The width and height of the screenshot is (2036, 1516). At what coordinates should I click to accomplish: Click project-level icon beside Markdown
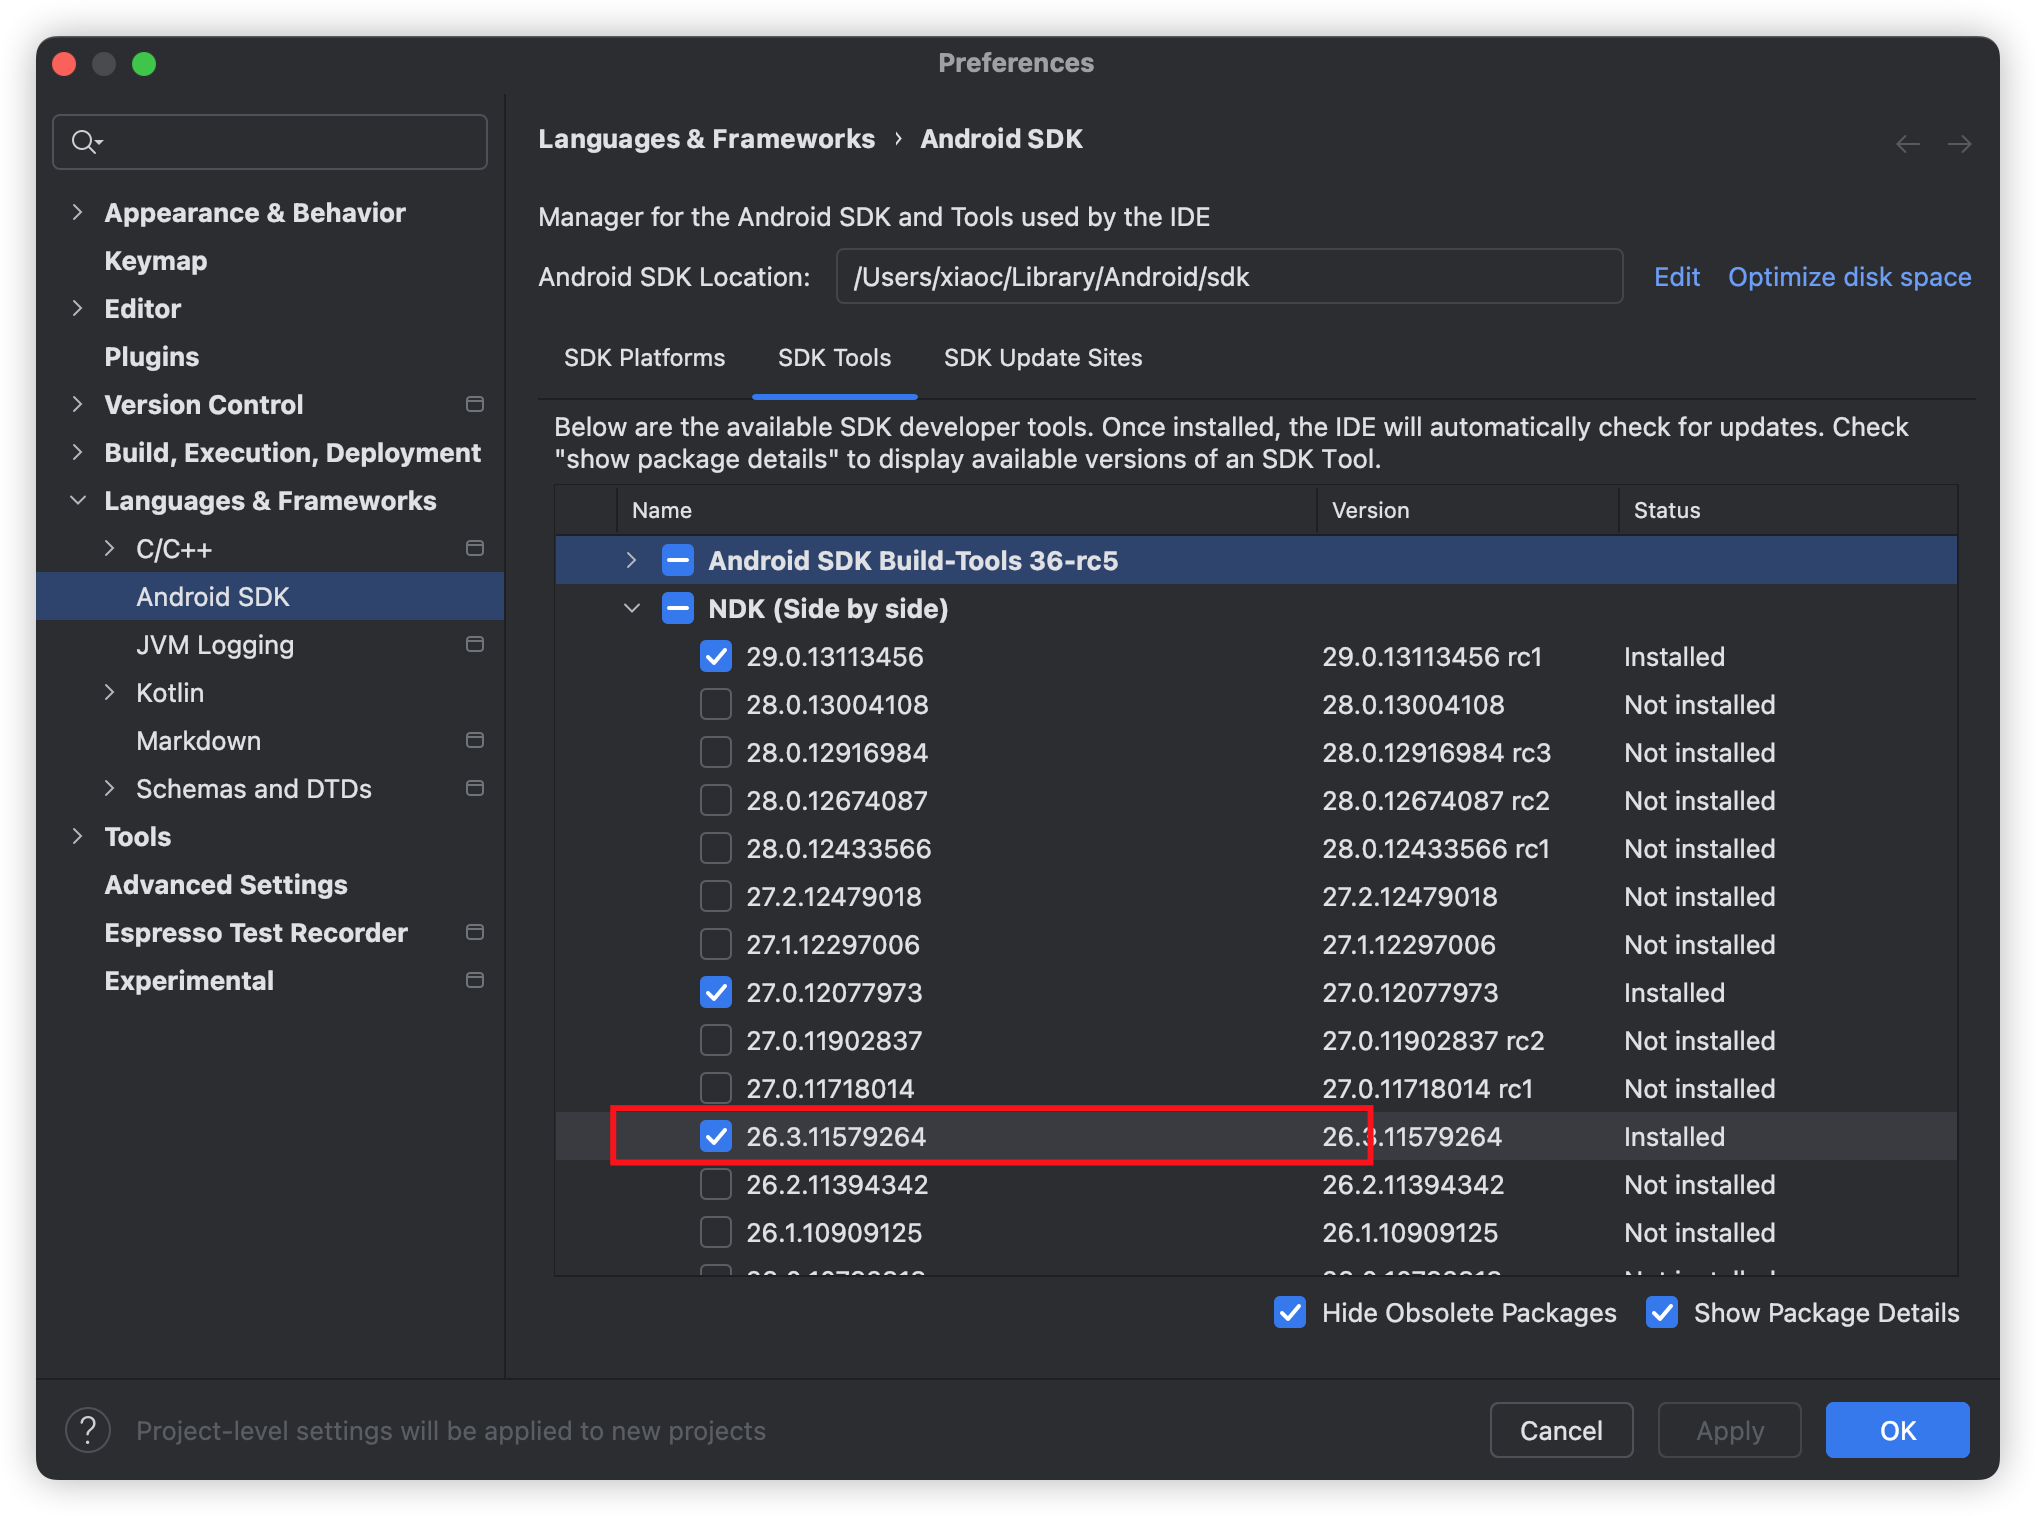[475, 740]
